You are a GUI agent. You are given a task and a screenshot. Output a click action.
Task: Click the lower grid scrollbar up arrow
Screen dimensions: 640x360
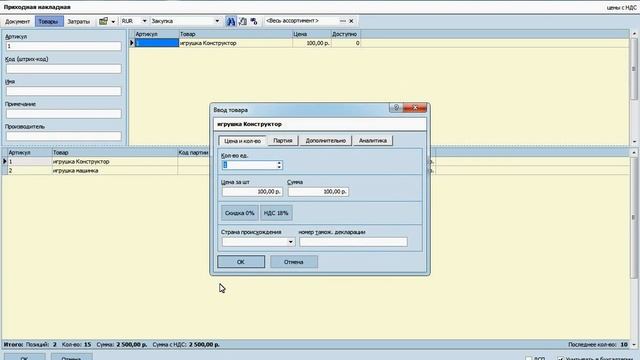634,153
